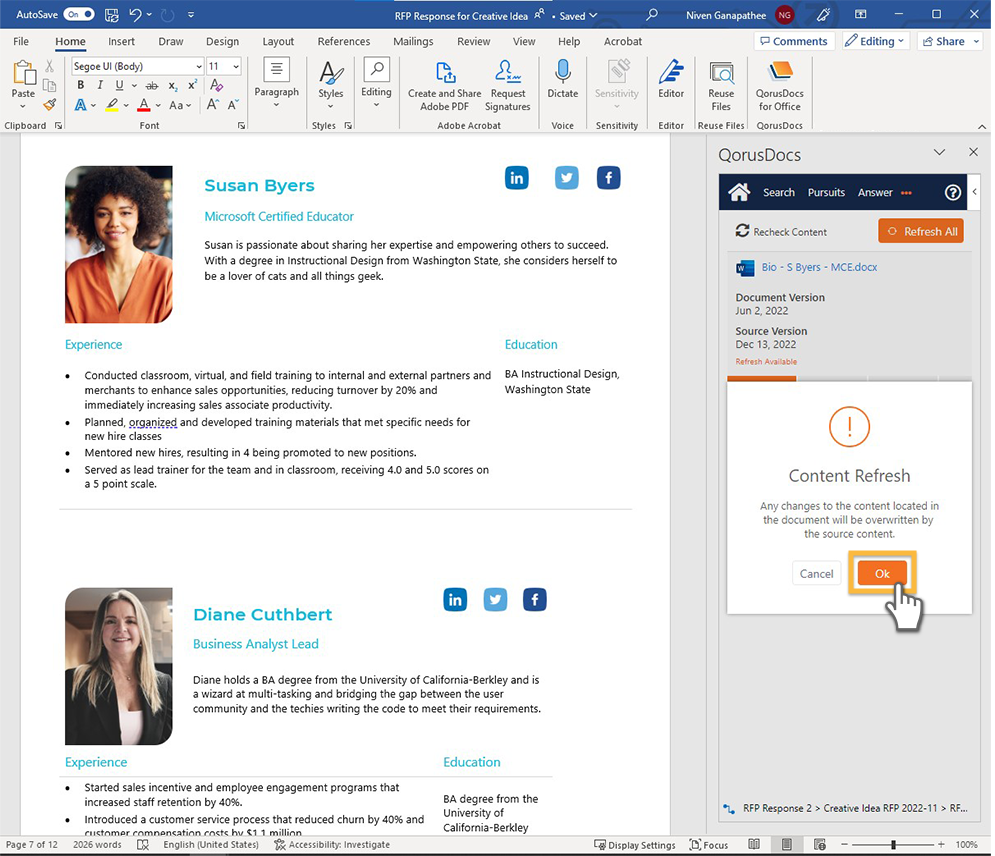Toggle AutoSave switch off
Screen dimensions: 995x856
79,15
